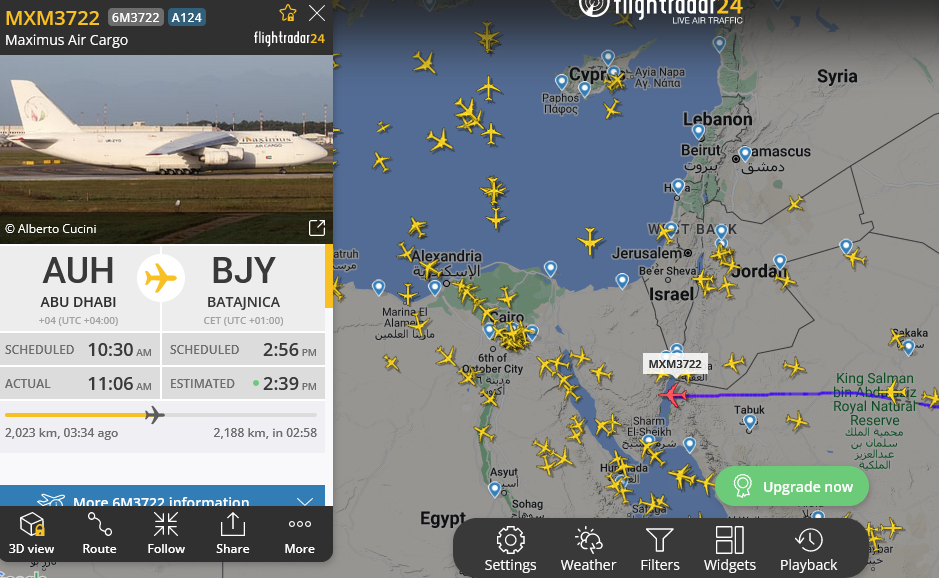Expand More 6M3722 information section
This screenshot has height=578, width=939.
pos(162,496)
